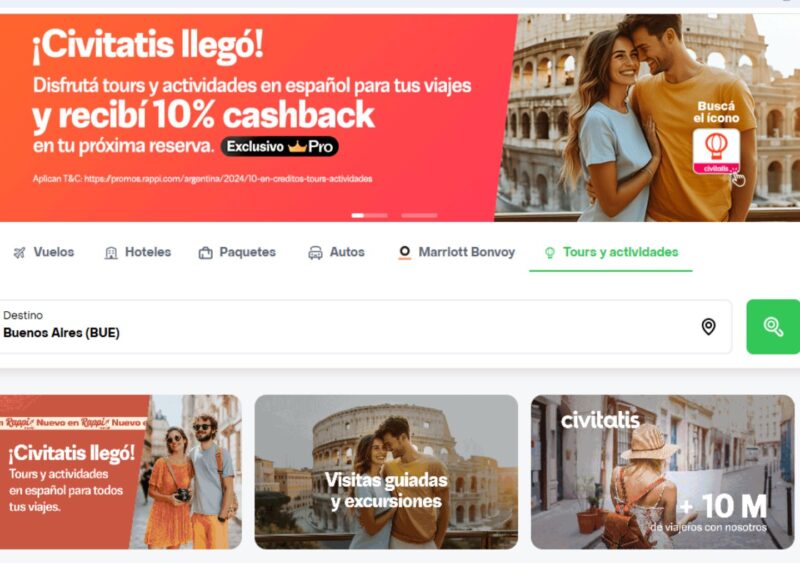This screenshot has width=800, height=563.
Task: Open the Civitatis llegó promo card
Action: point(120,472)
